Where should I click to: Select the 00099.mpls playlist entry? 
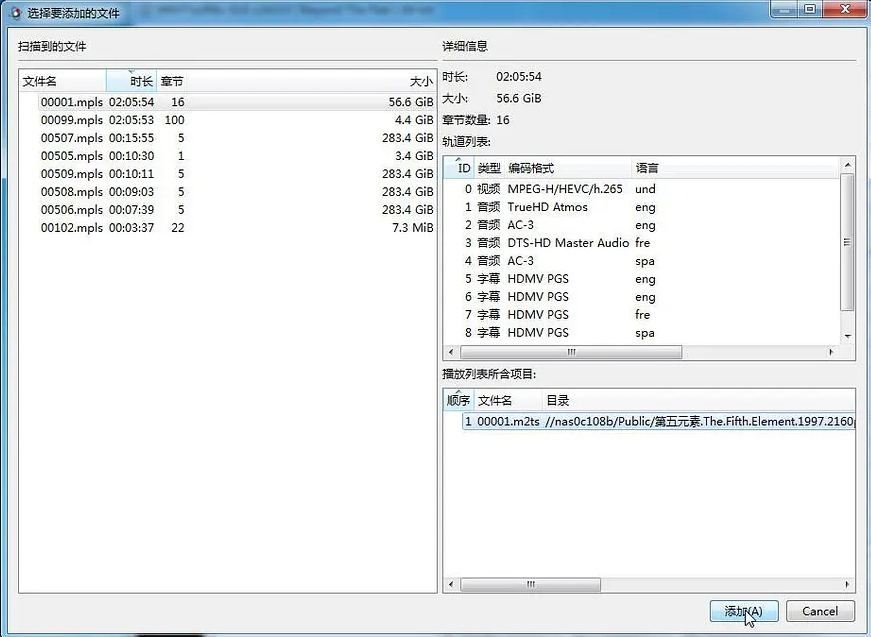71,120
